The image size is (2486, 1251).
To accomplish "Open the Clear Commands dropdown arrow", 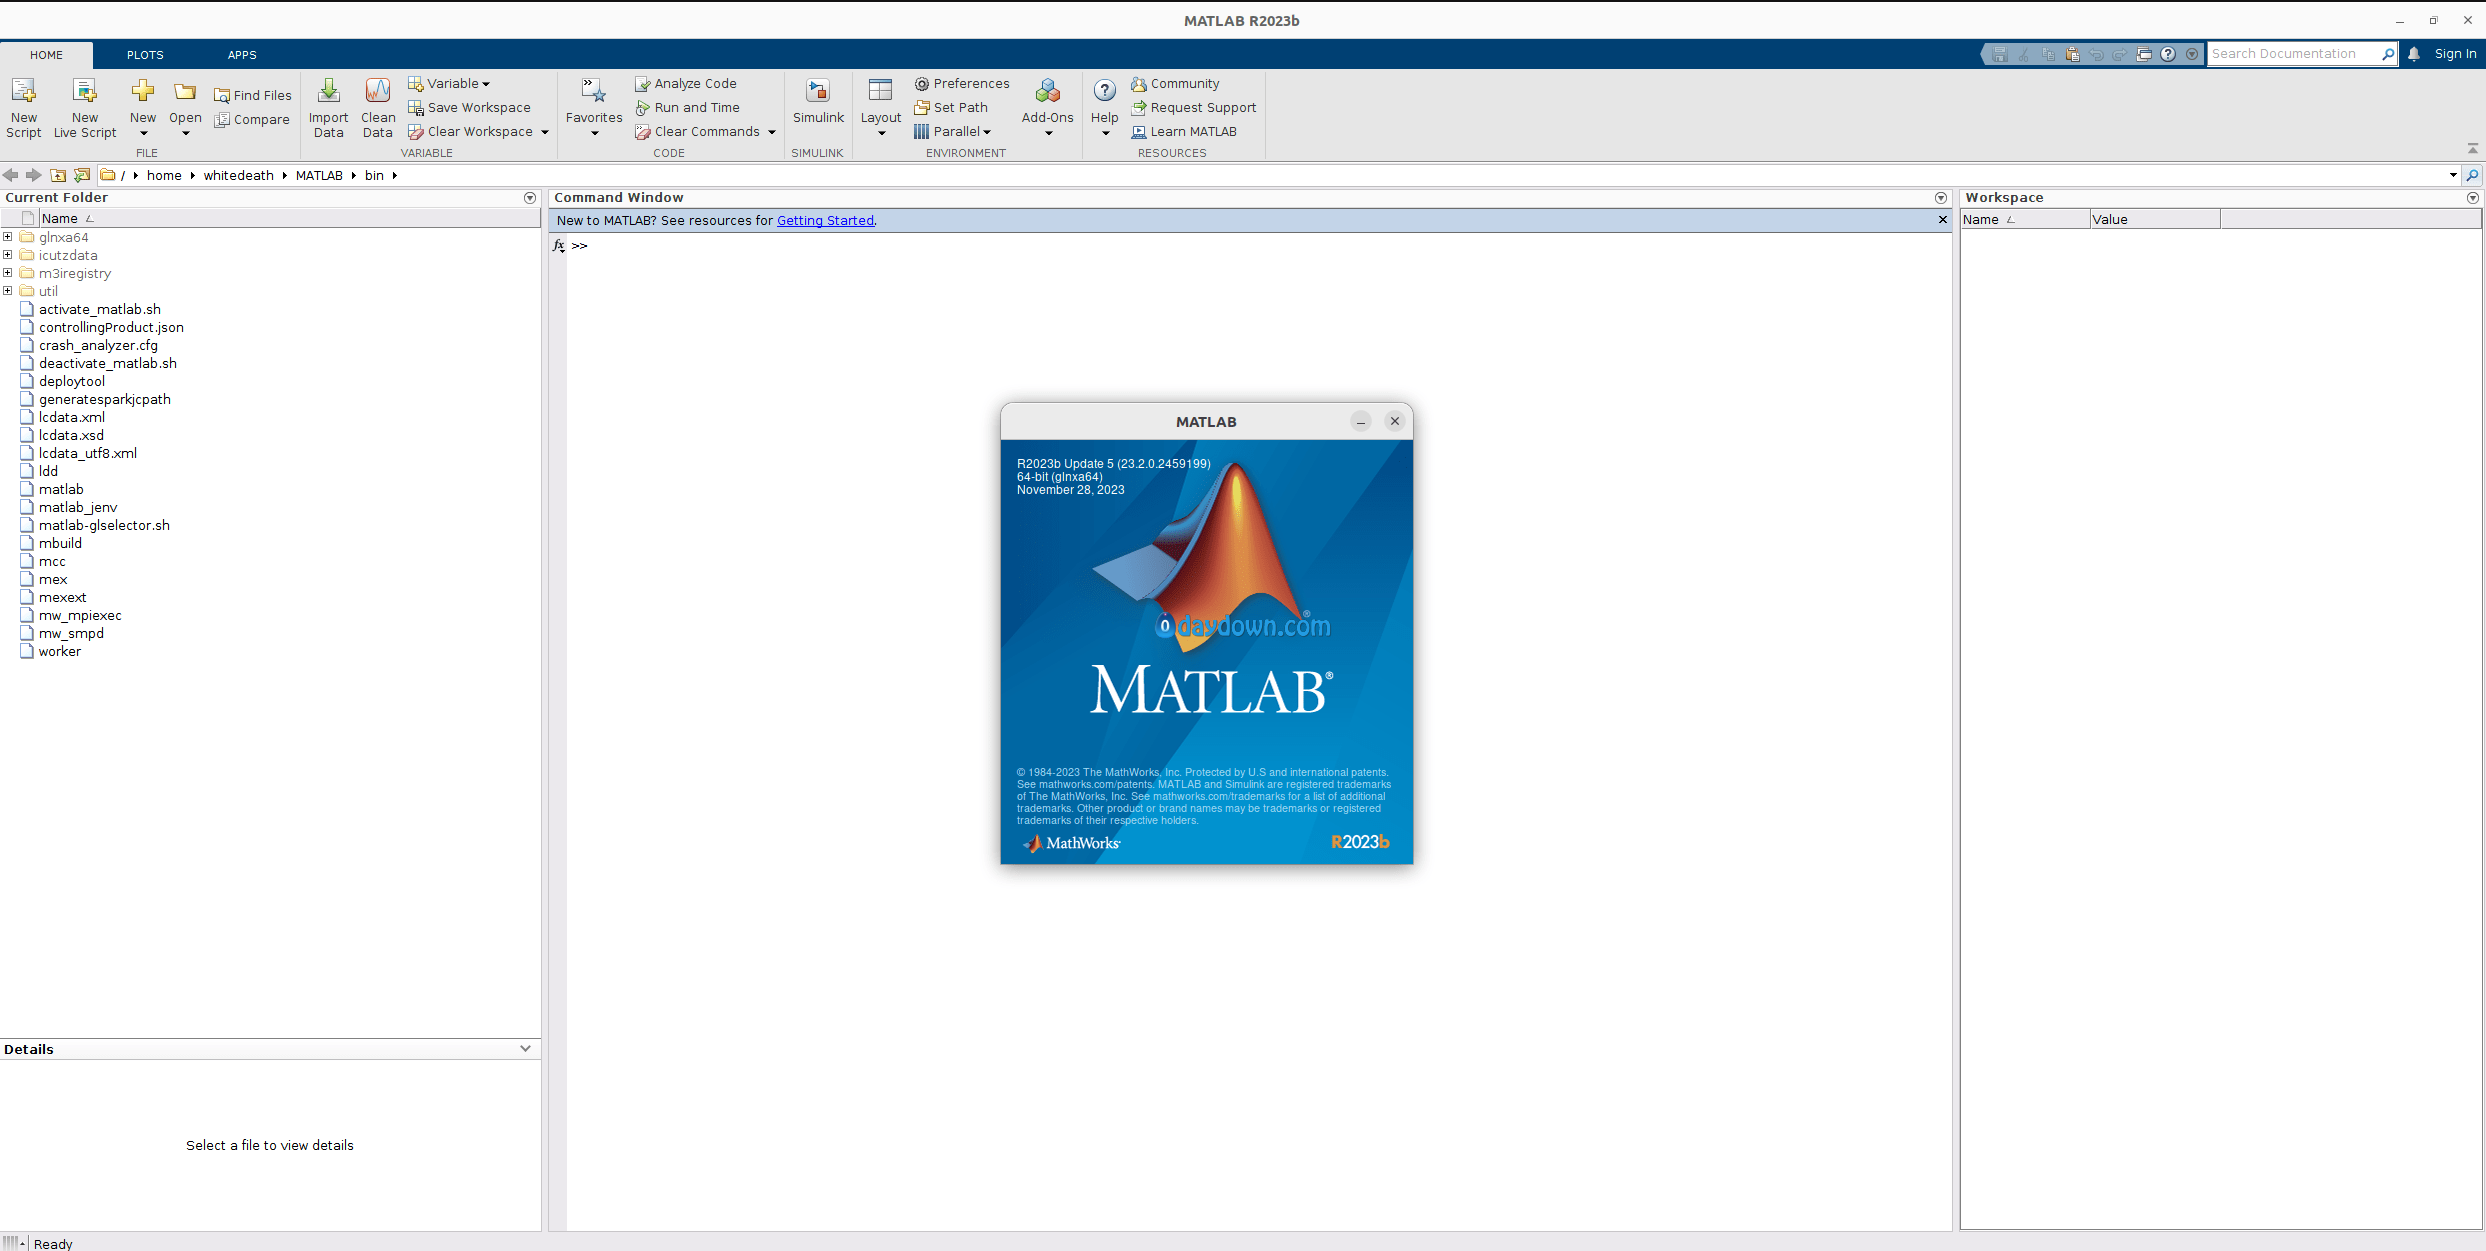I will pyautogui.click(x=772, y=132).
